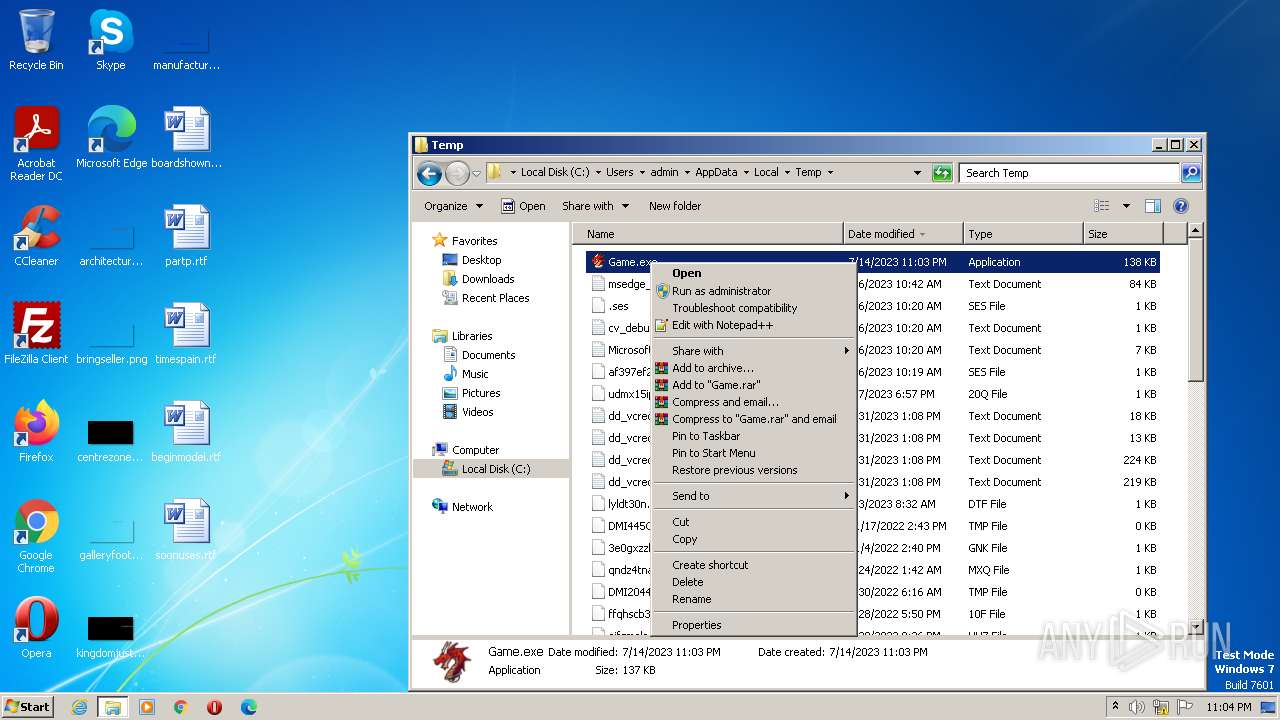Image resolution: width=1280 pixels, height=720 pixels.
Task: Click the refresh button in address bar
Action: [942, 173]
